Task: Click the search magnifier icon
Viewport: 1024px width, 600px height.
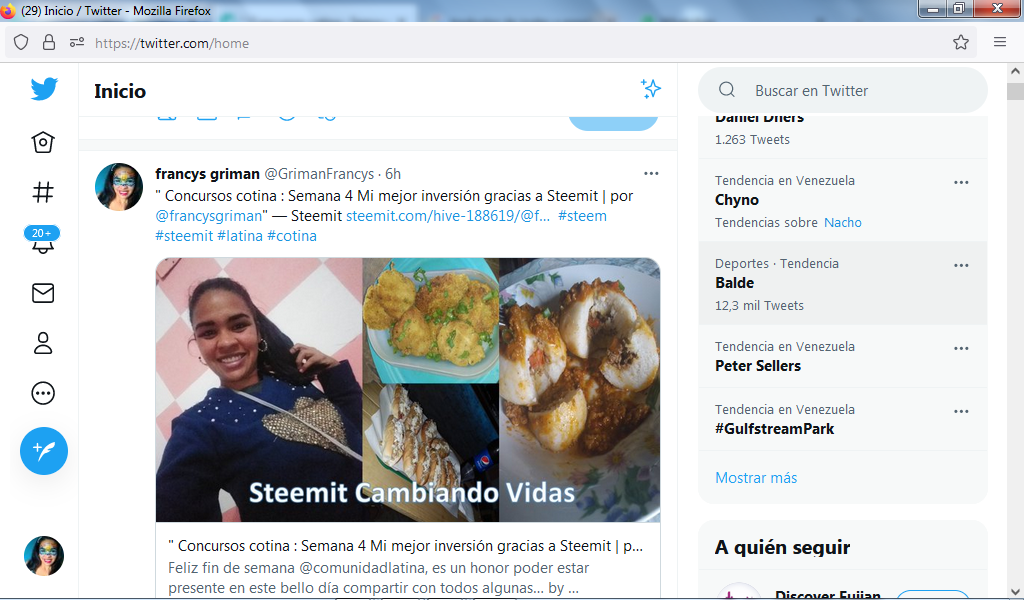Action: pyautogui.click(x=727, y=90)
